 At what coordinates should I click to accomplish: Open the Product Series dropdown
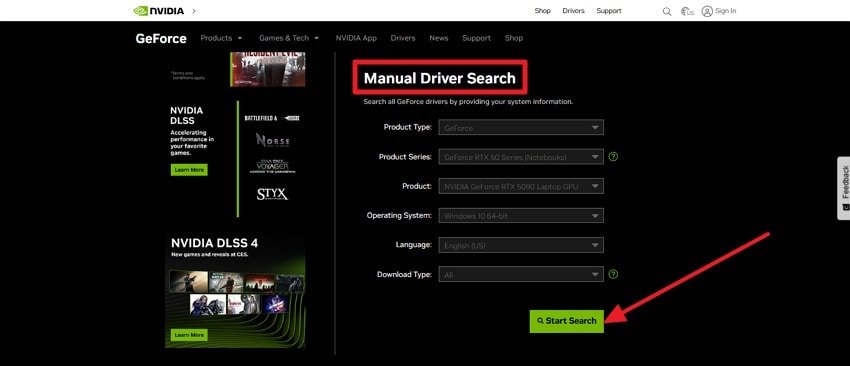(x=521, y=157)
